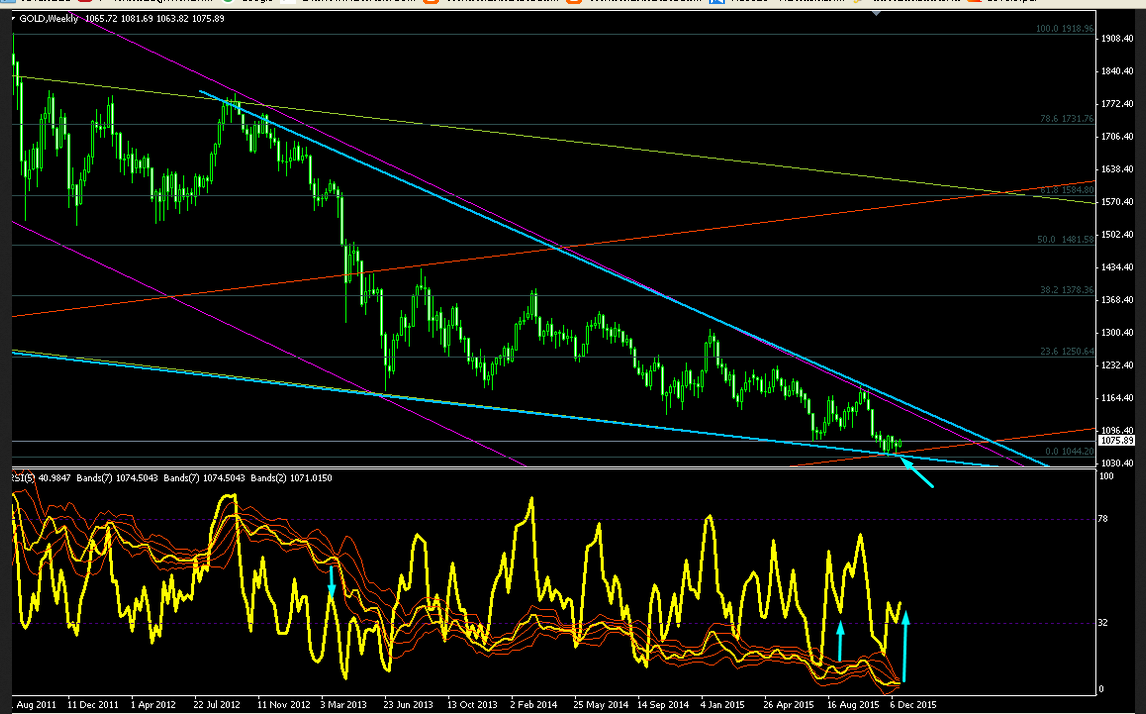This screenshot has width=1146, height=714.
Task: Click the Fibonacci 78.6 1731.76 label
Action: 1067,119
